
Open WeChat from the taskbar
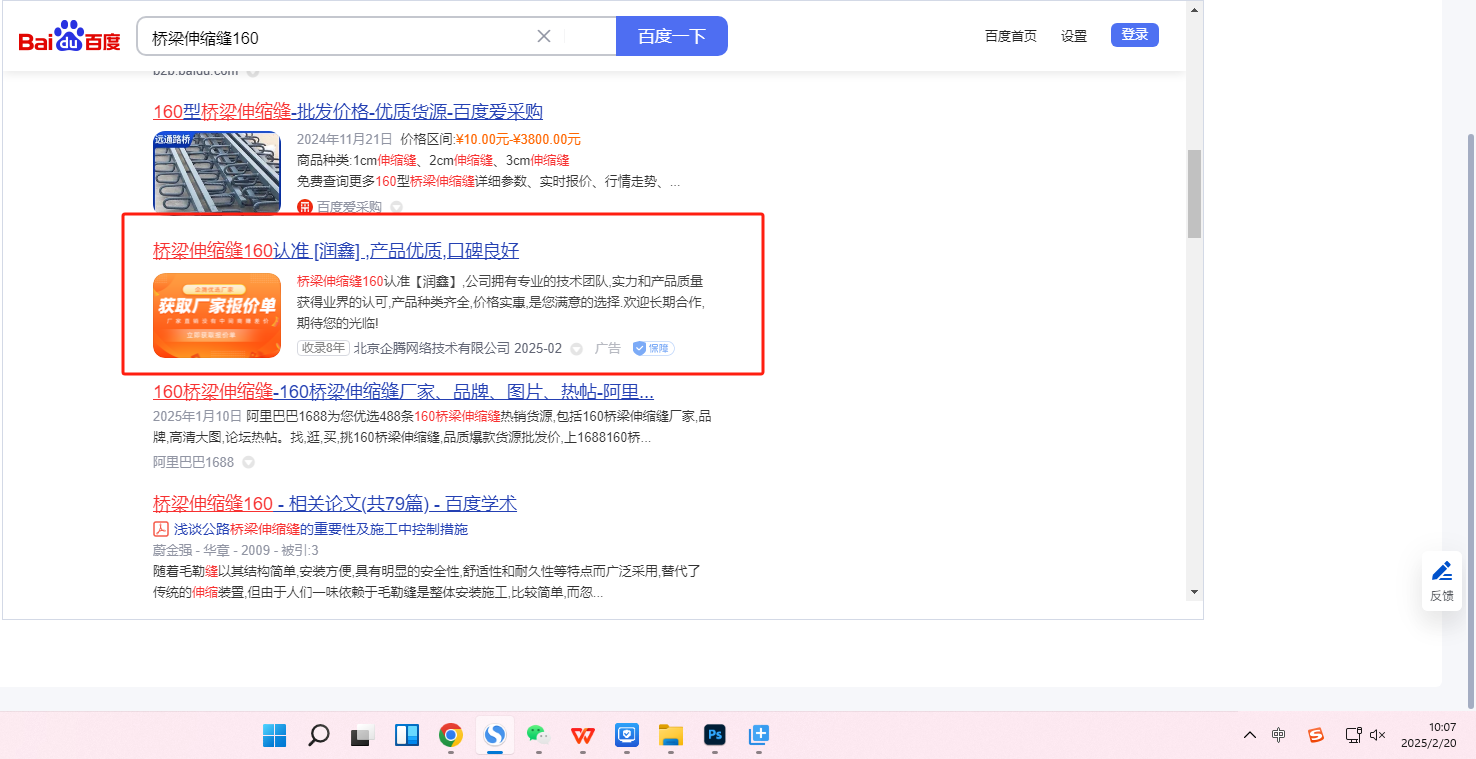point(538,736)
